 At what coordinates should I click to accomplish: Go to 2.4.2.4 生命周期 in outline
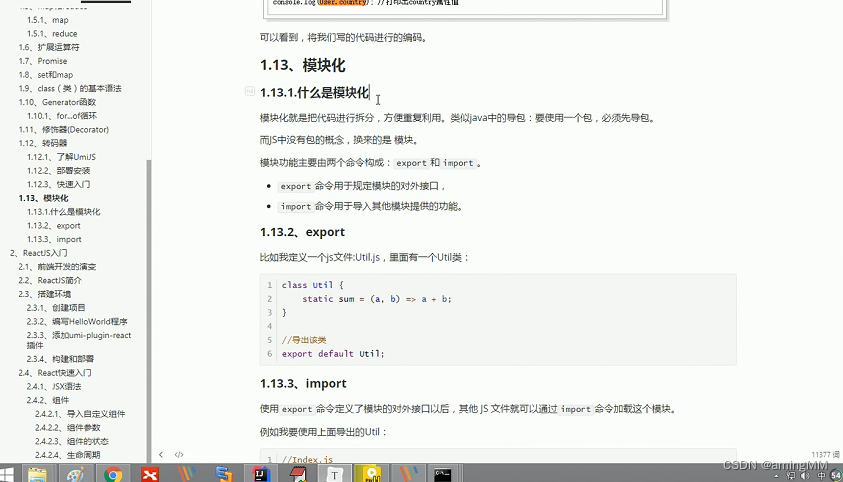(68, 455)
